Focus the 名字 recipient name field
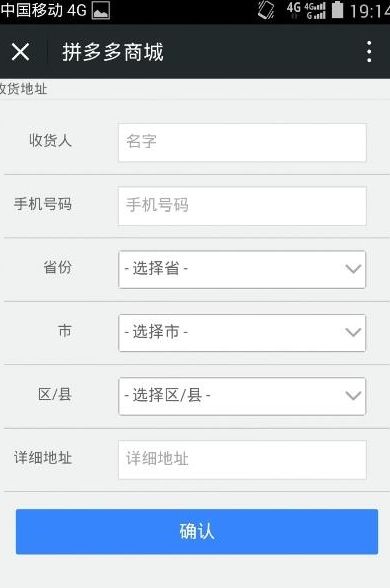 click(242, 142)
